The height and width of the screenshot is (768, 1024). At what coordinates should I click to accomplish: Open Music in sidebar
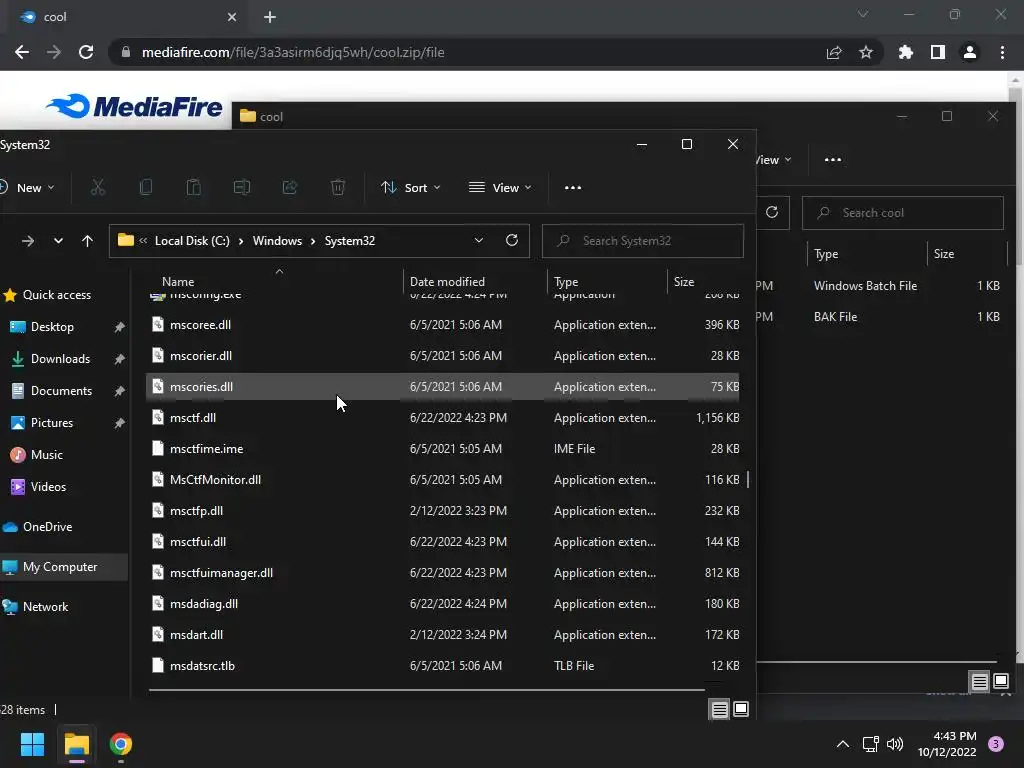click(46, 455)
